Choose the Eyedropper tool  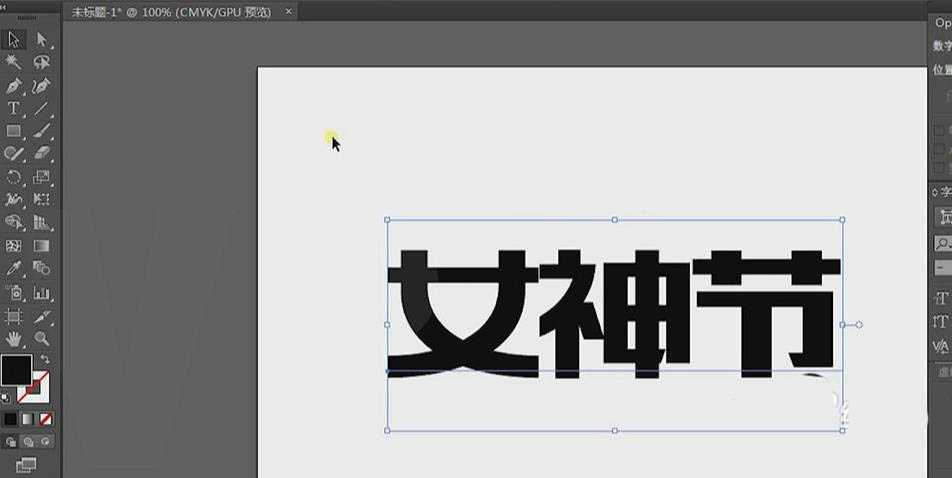click(x=14, y=268)
